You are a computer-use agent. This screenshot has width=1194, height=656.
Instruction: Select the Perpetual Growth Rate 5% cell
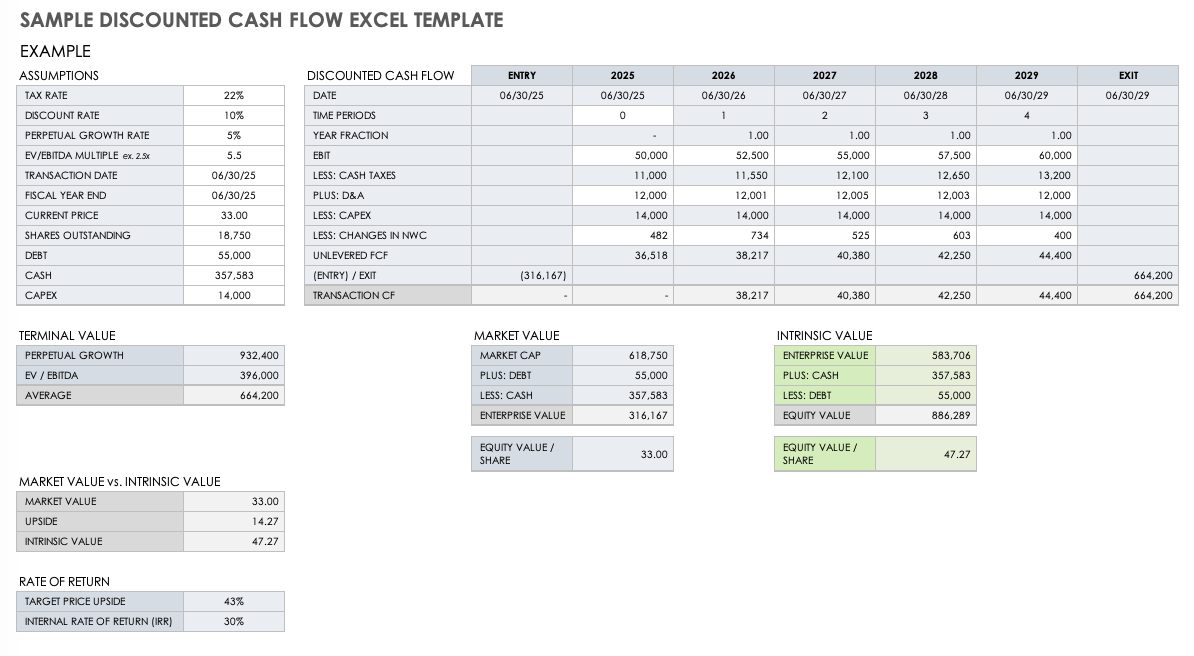tap(234, 135)
